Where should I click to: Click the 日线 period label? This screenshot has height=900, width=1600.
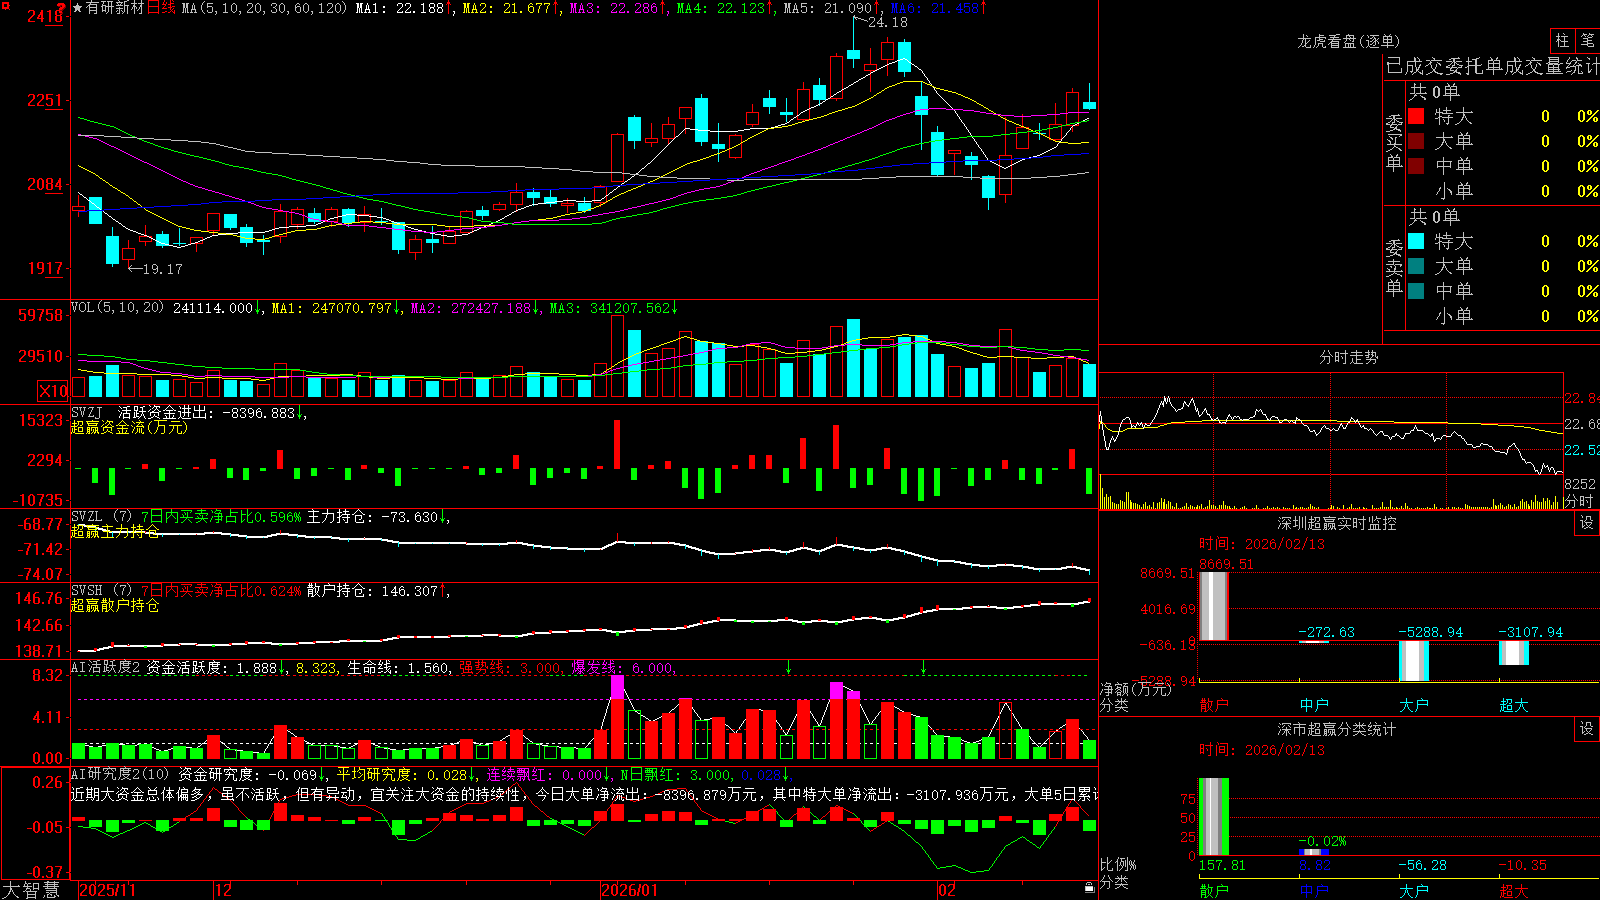click(x=161, y=8)
